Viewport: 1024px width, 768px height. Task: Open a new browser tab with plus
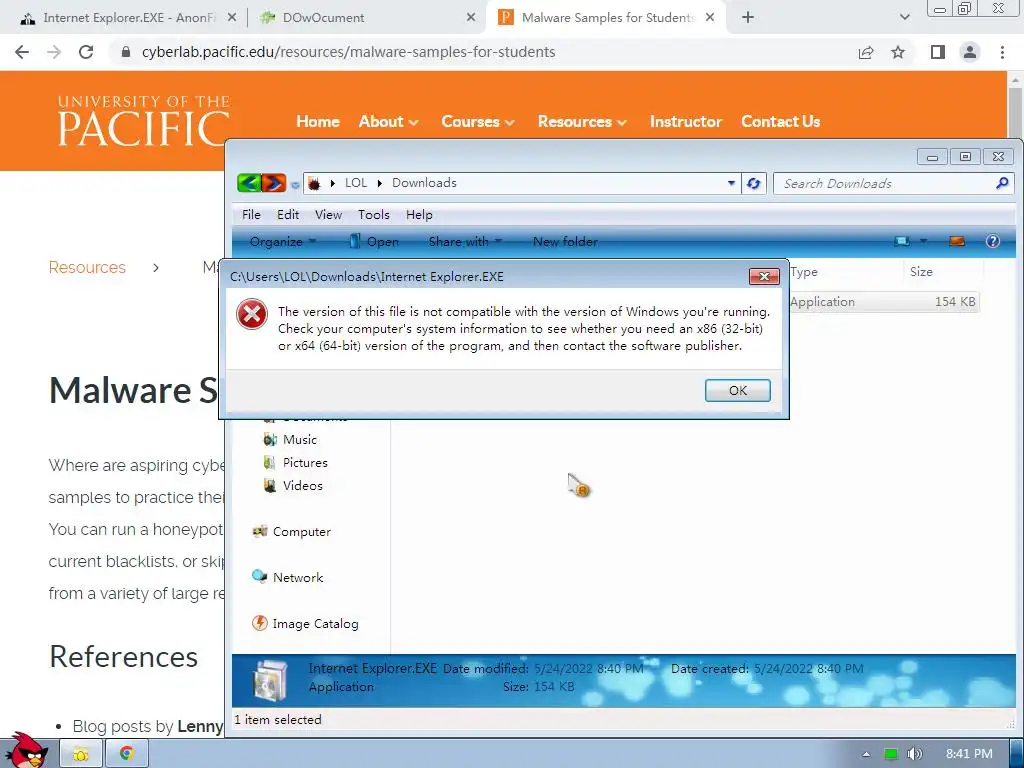point(748,18)
